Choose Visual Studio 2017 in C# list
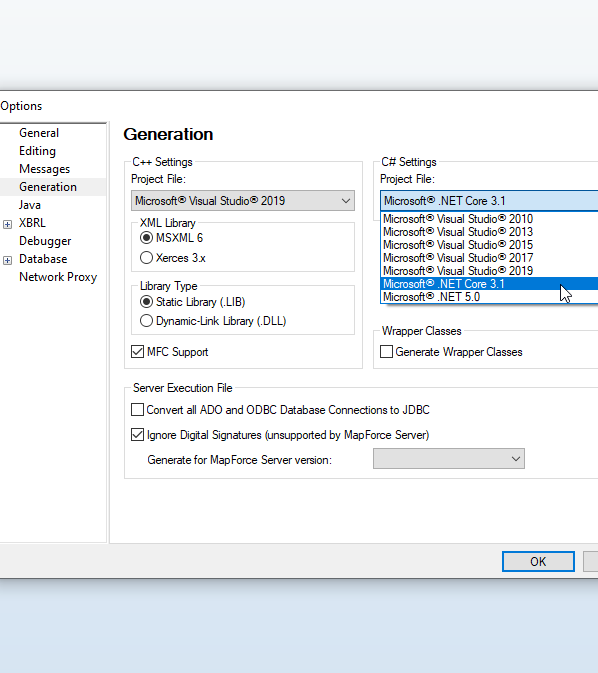 coord(489,258)
